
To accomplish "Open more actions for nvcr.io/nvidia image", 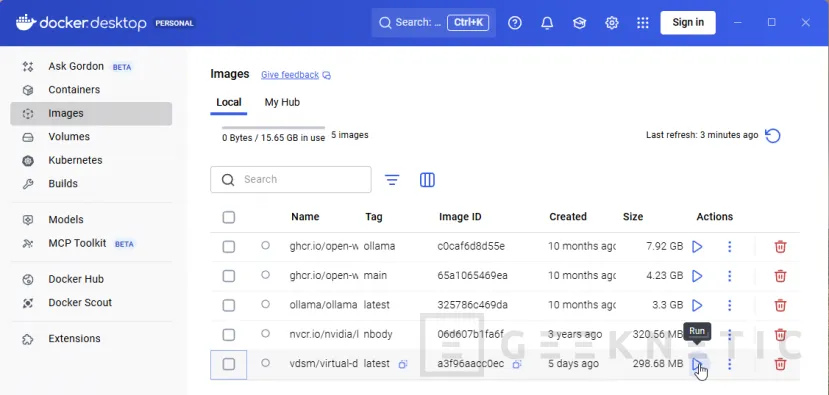I will pos(730,335).
